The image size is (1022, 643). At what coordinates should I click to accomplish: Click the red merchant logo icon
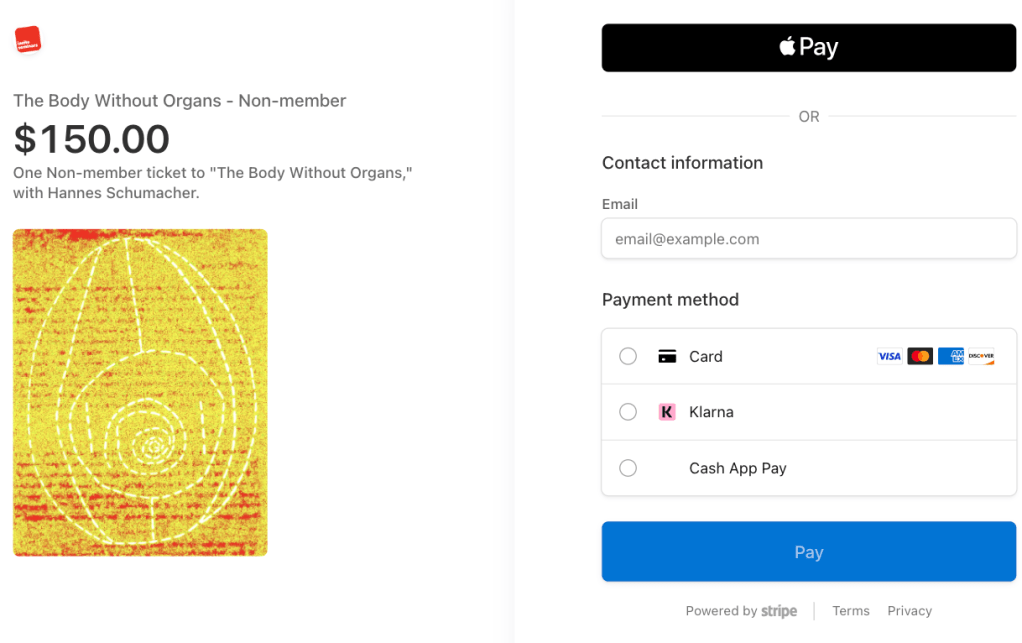(x=28, y=40)
